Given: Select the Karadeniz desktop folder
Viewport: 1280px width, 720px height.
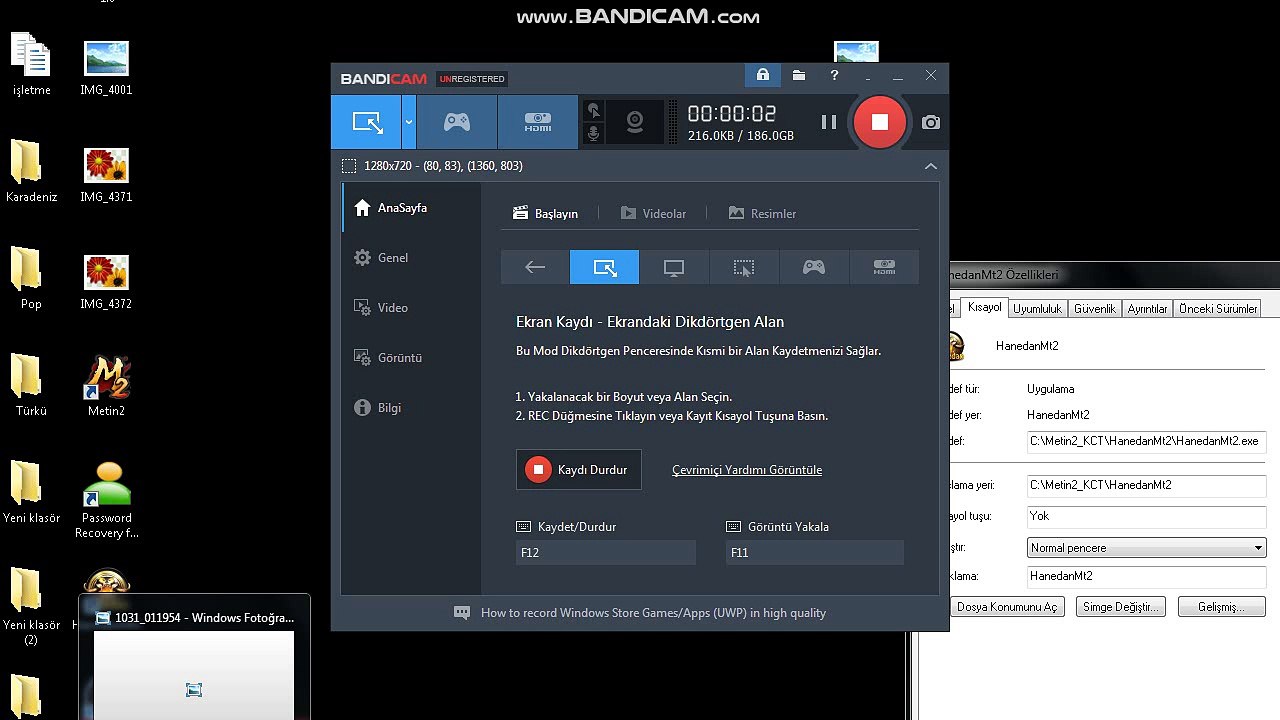Looking at the screenshot, I should [x=31, y=171].
